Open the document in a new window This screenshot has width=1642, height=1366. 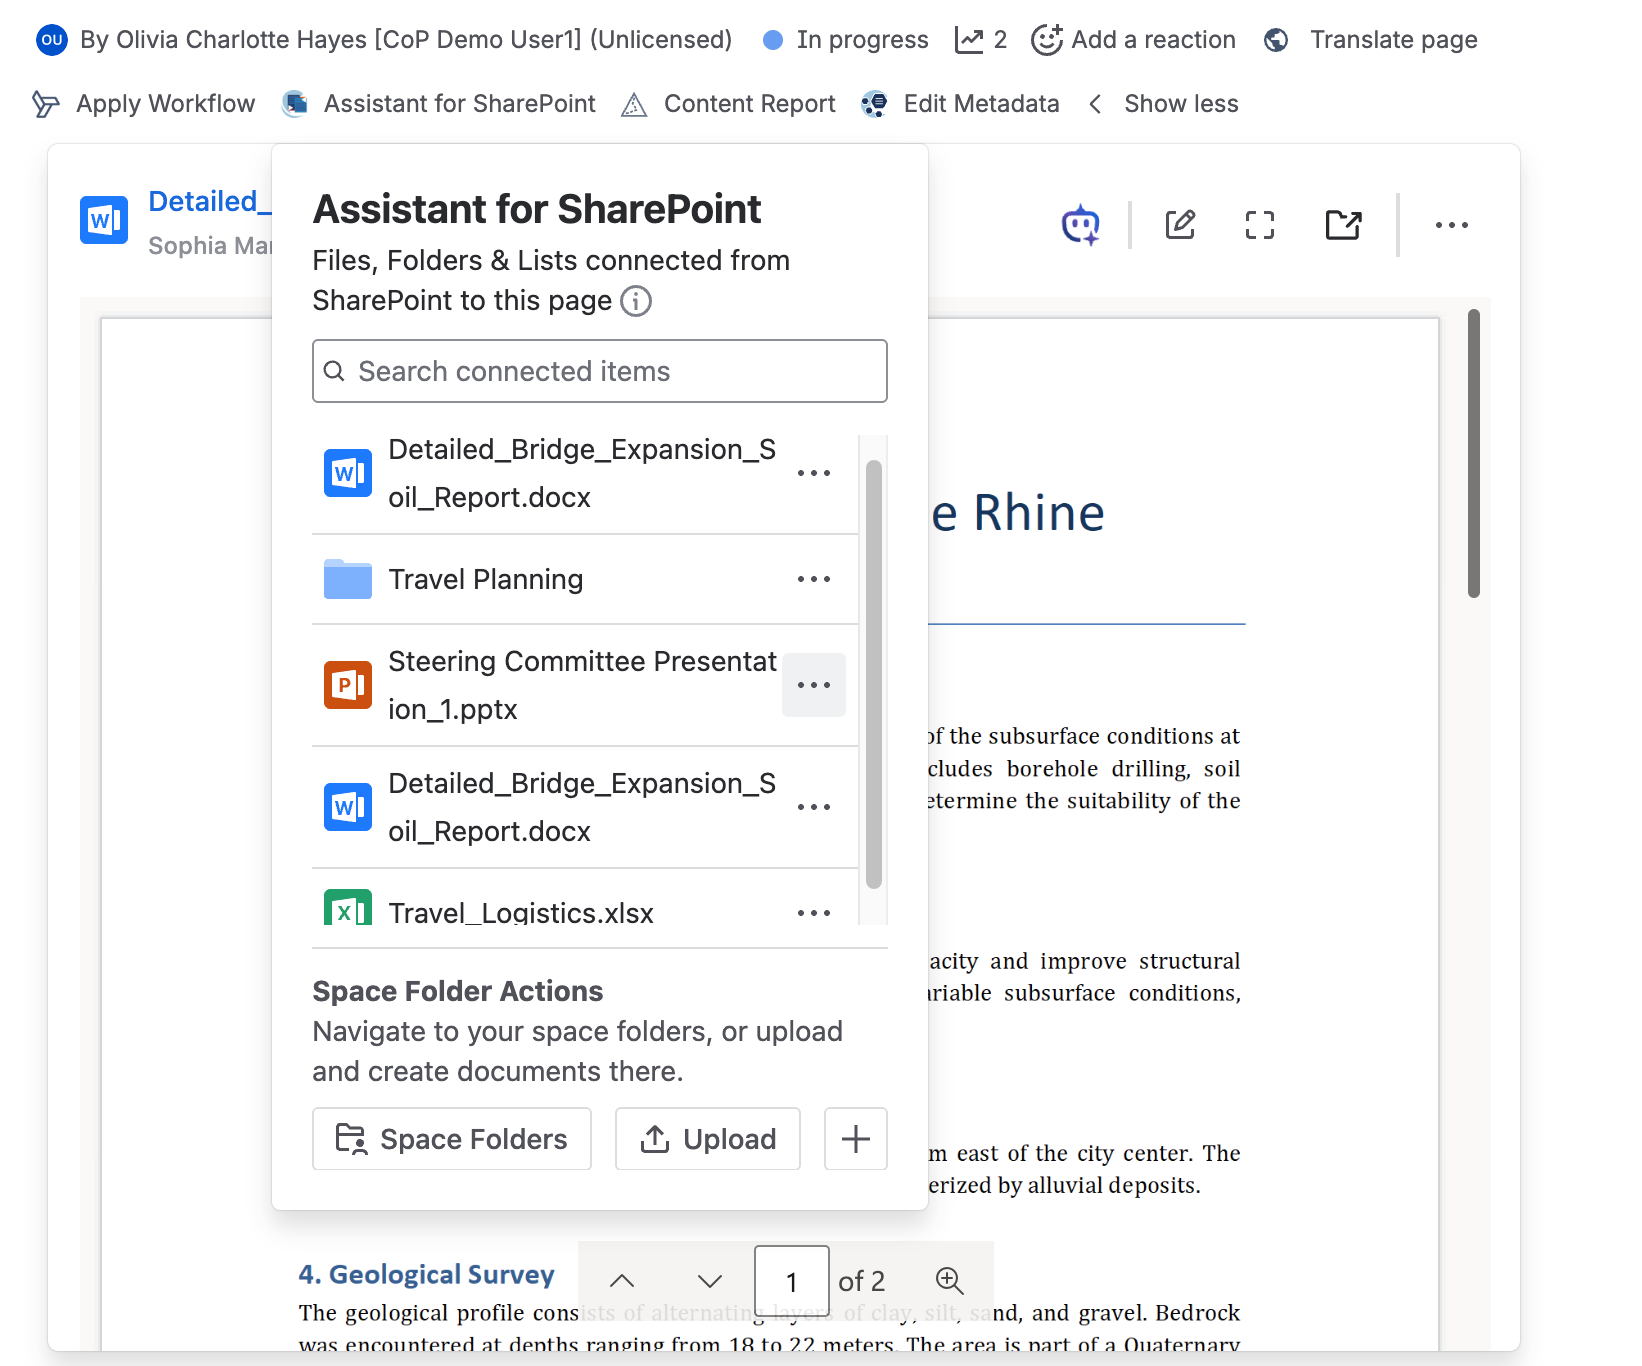pyautogui.click(x=1343, y=225)
